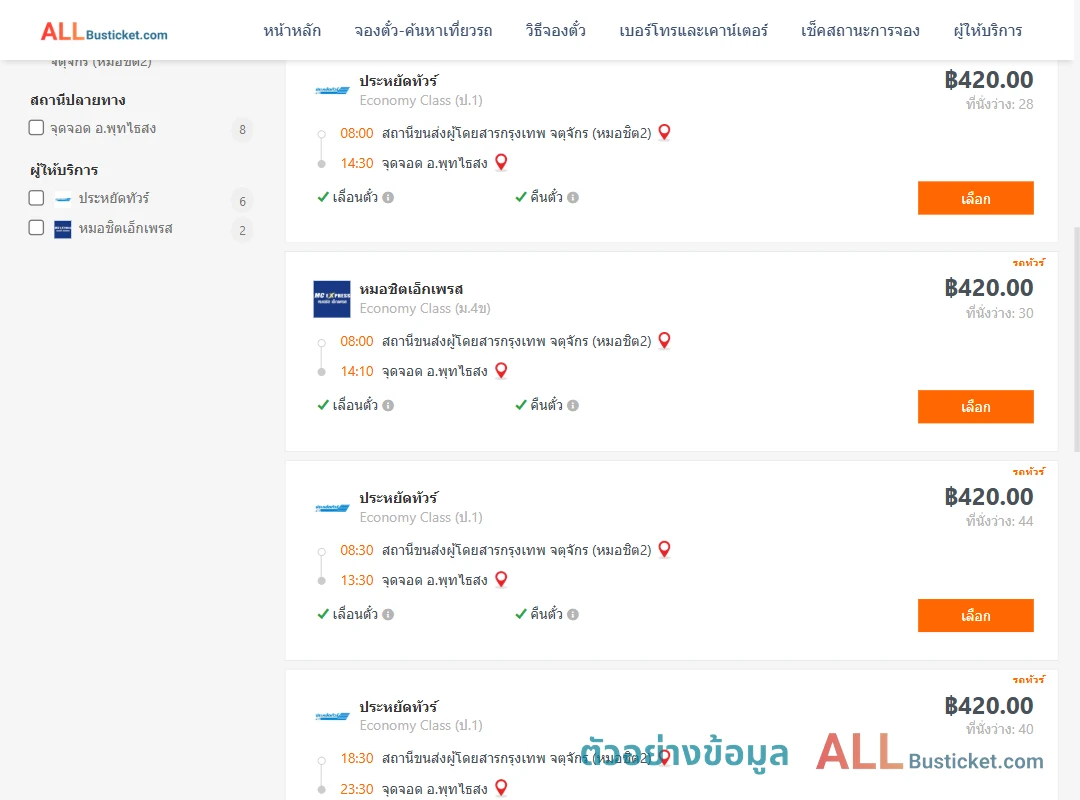The image size is (1080, 800).
Task: Click the count badge 6 beside ประหยัดทัวร์
Action: pyautogui.click(x=242, y=201)
